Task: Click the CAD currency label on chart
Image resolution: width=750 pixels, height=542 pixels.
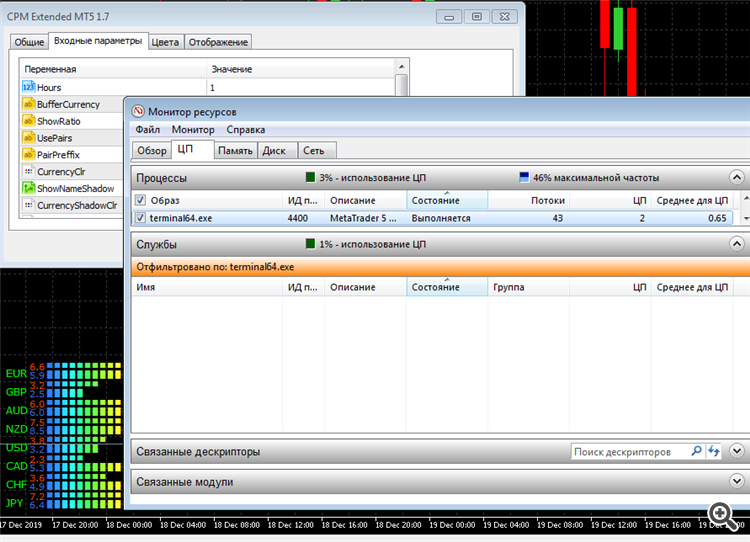Action: (x=16, y=466)
